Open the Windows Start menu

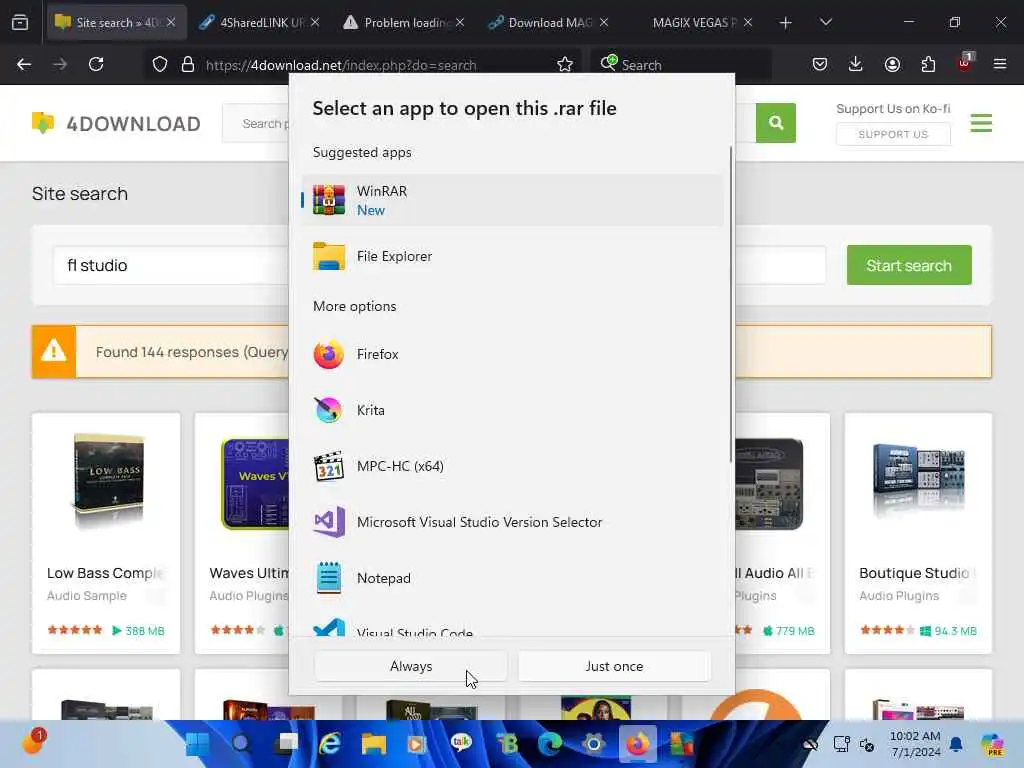pos(197,744)
